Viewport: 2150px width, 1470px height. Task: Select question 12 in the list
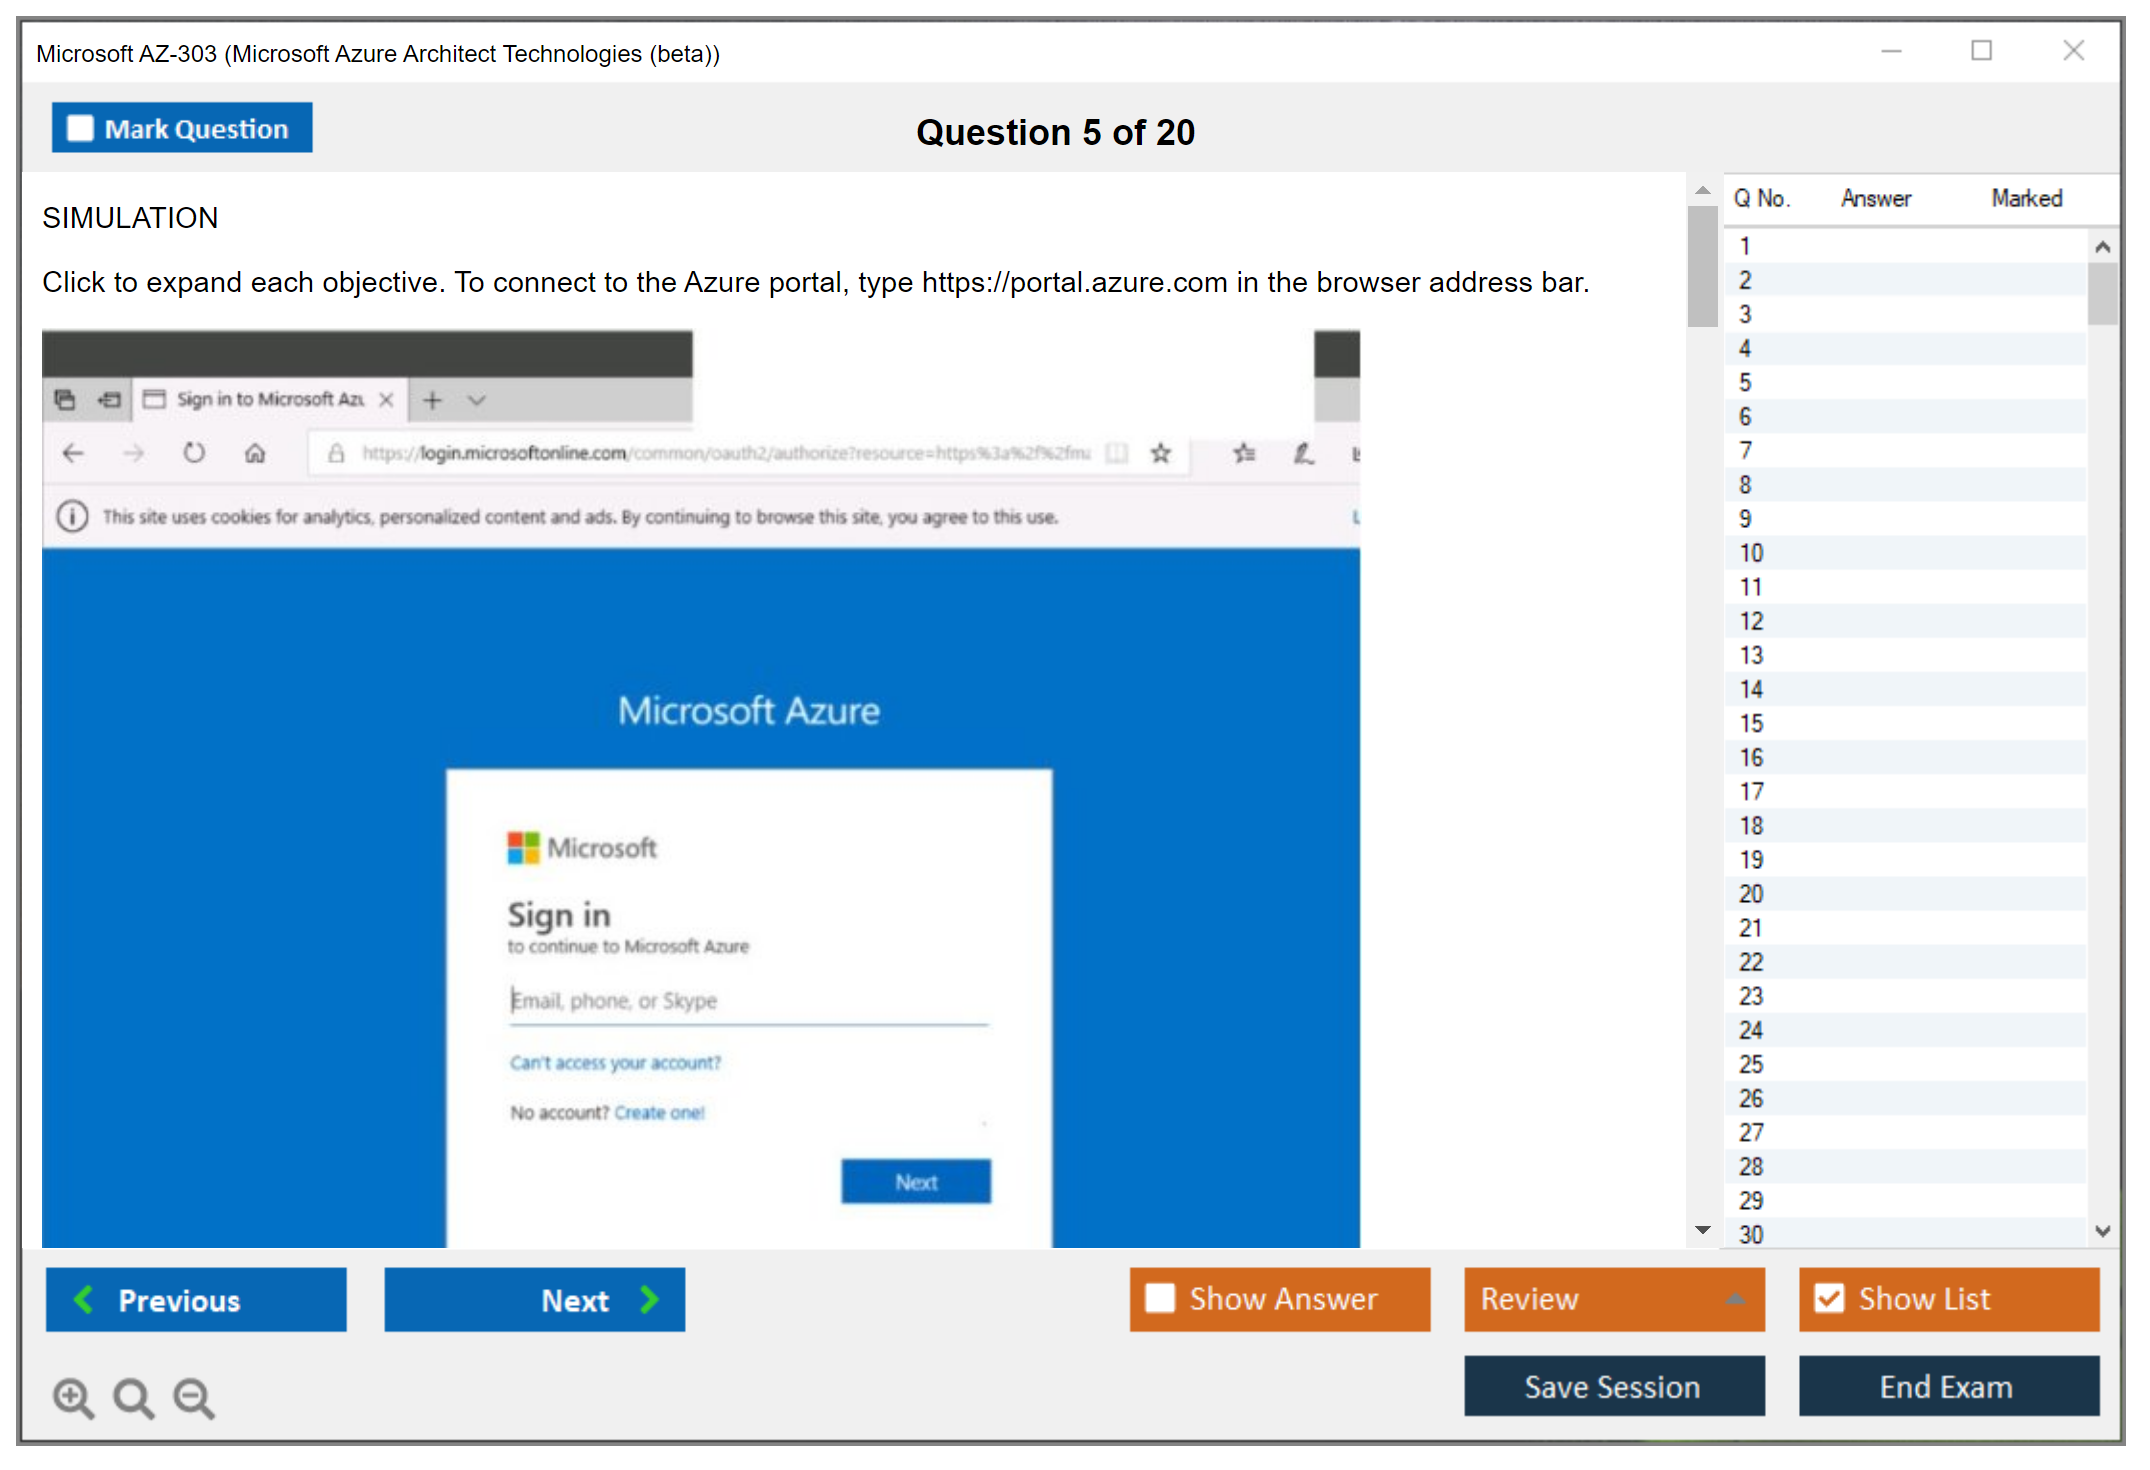[1752, 621]
